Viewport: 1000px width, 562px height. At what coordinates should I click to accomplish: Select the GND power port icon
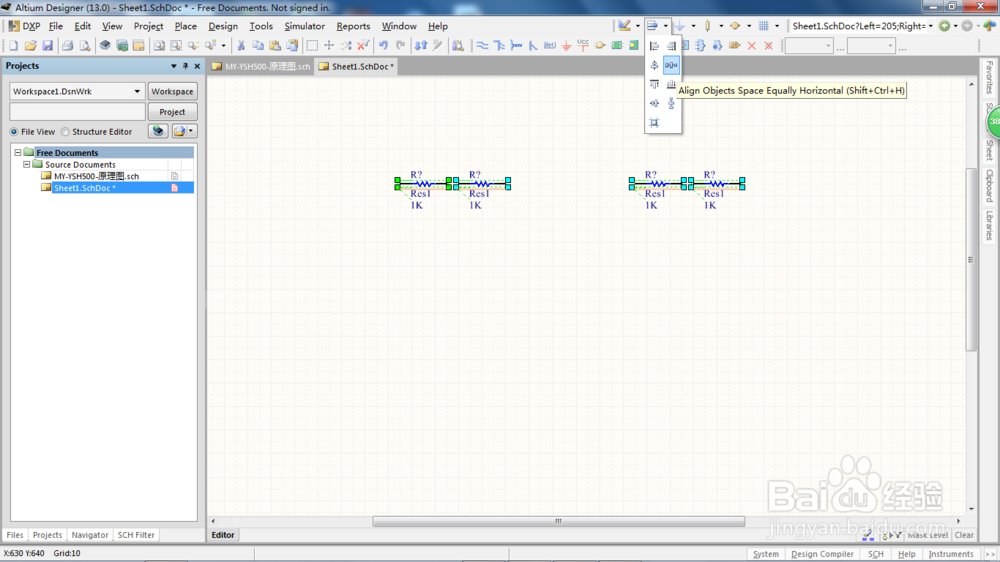point(566,46)
